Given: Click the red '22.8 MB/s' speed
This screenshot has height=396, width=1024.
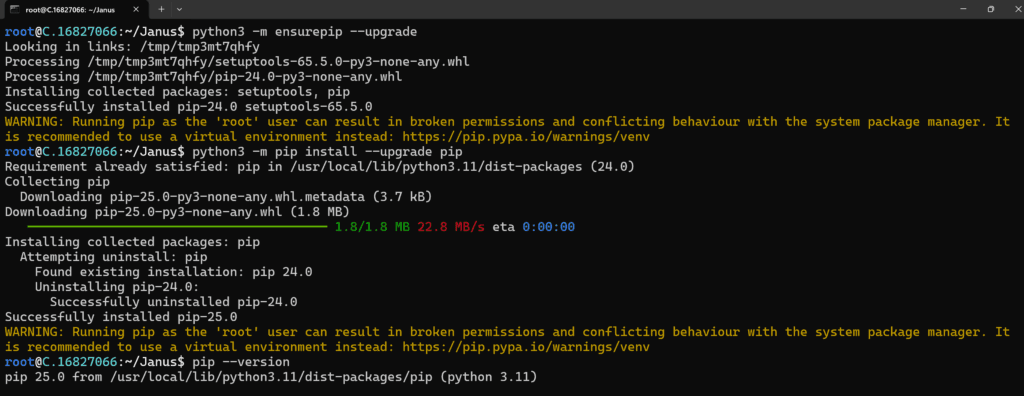Looking at the screenshot, I should pos(451,227).
